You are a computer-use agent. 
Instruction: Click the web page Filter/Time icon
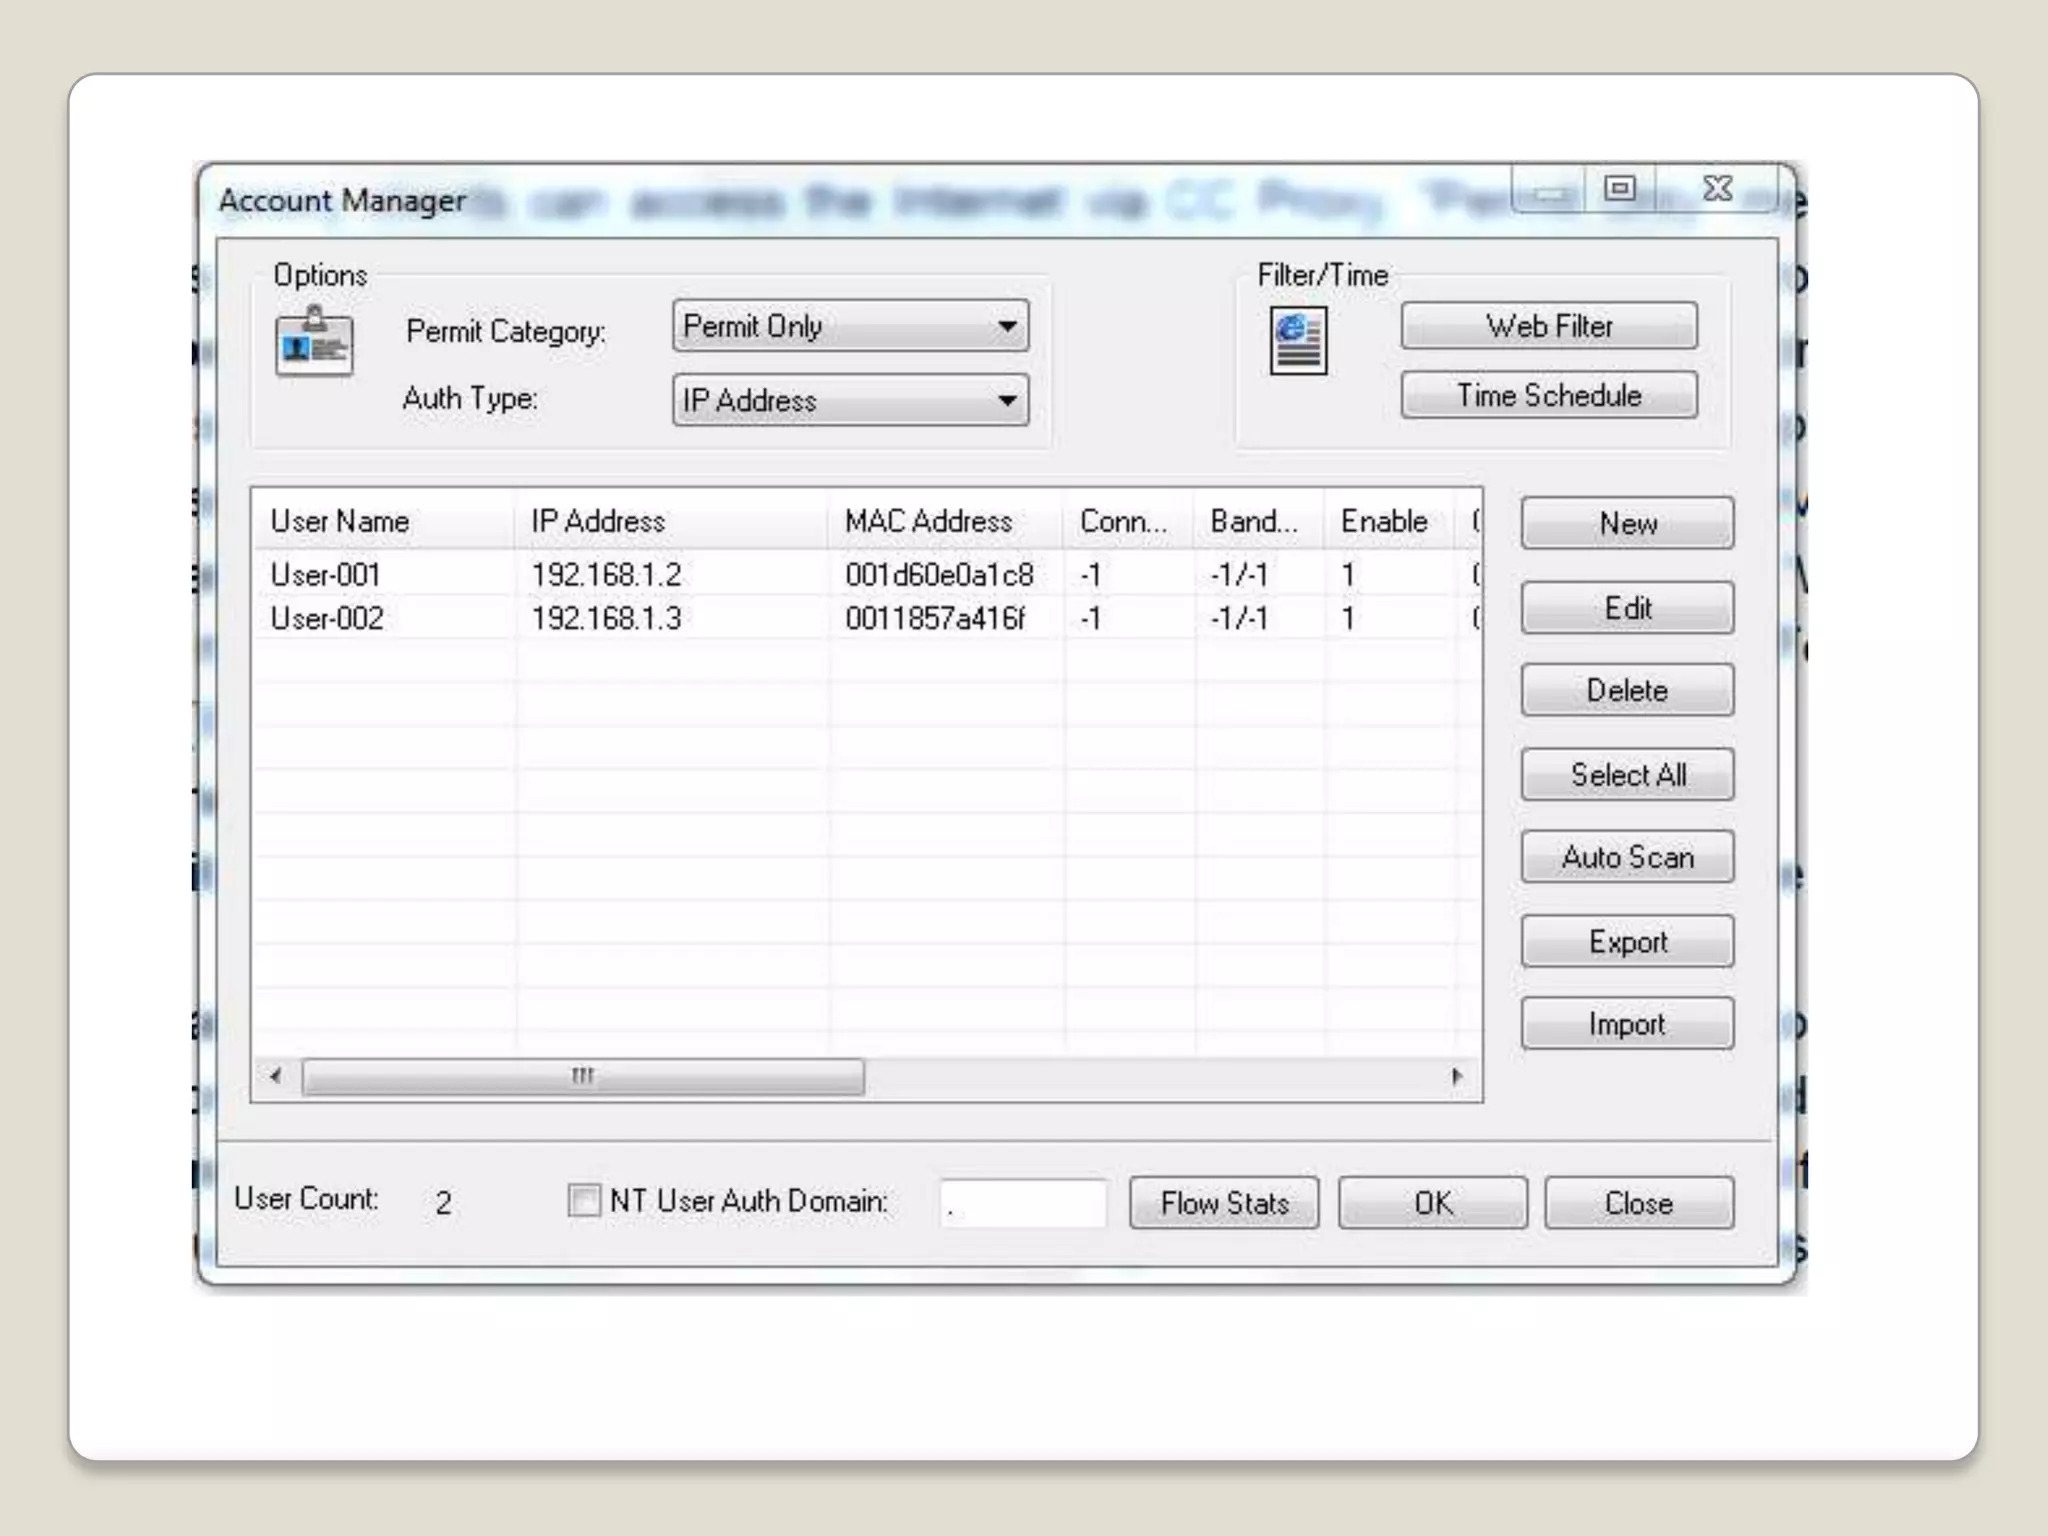tap(1298, 341)
